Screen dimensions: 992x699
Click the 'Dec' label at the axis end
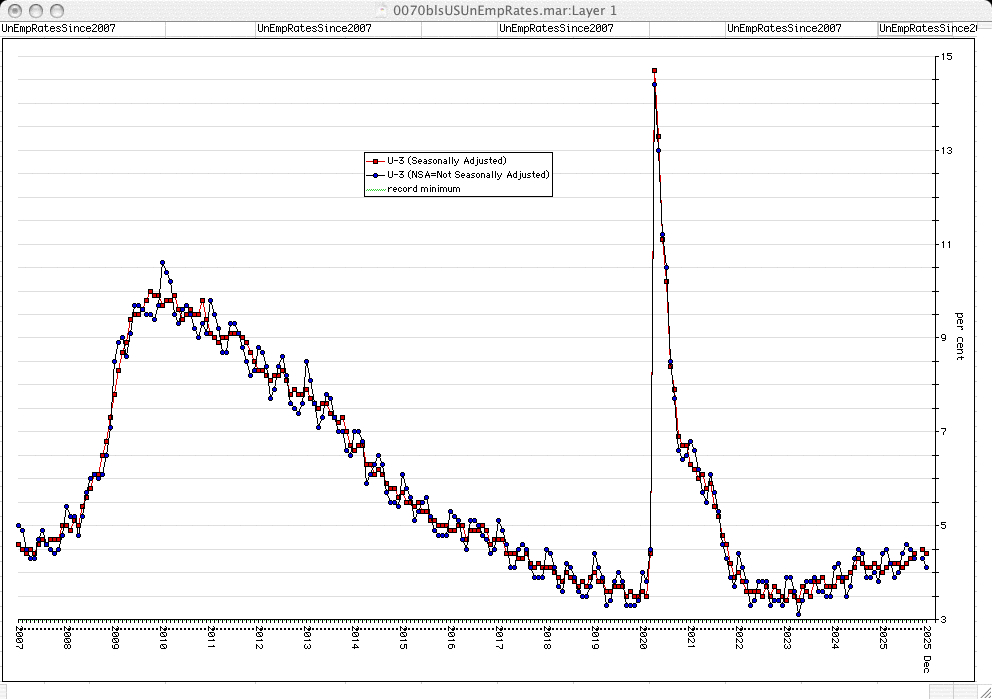(x=927, y=664)
